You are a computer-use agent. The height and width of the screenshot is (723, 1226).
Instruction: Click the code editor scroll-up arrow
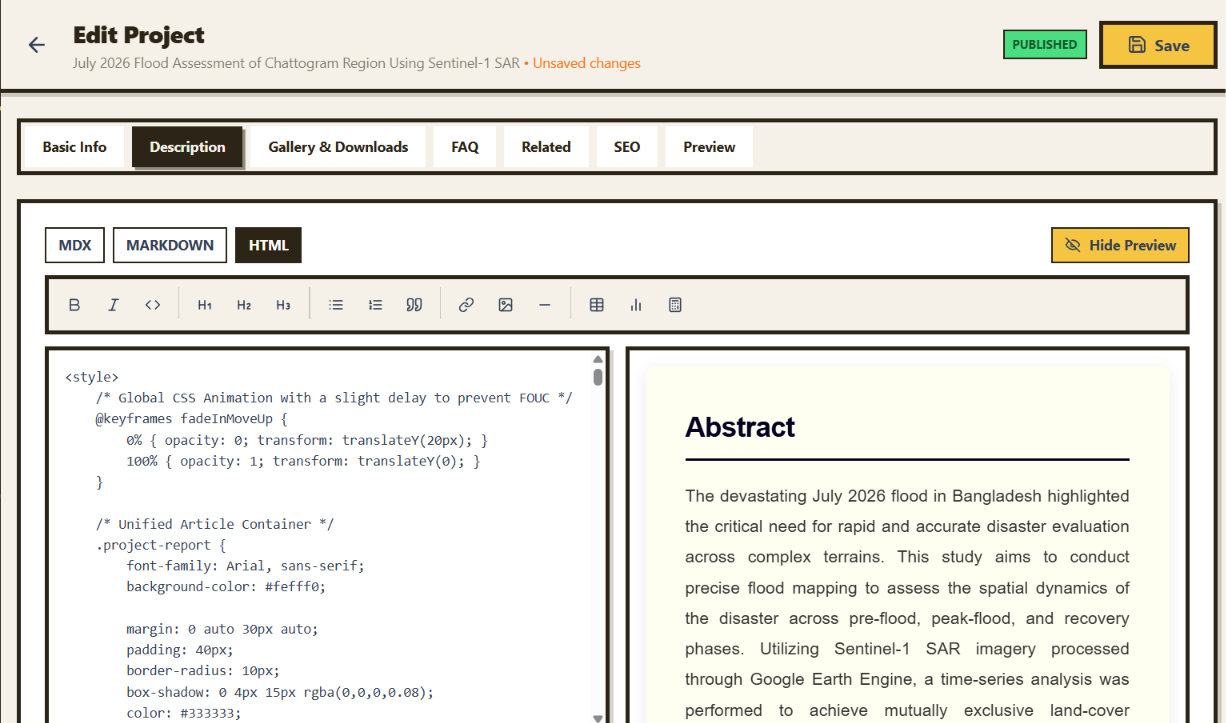click(598, 359)
